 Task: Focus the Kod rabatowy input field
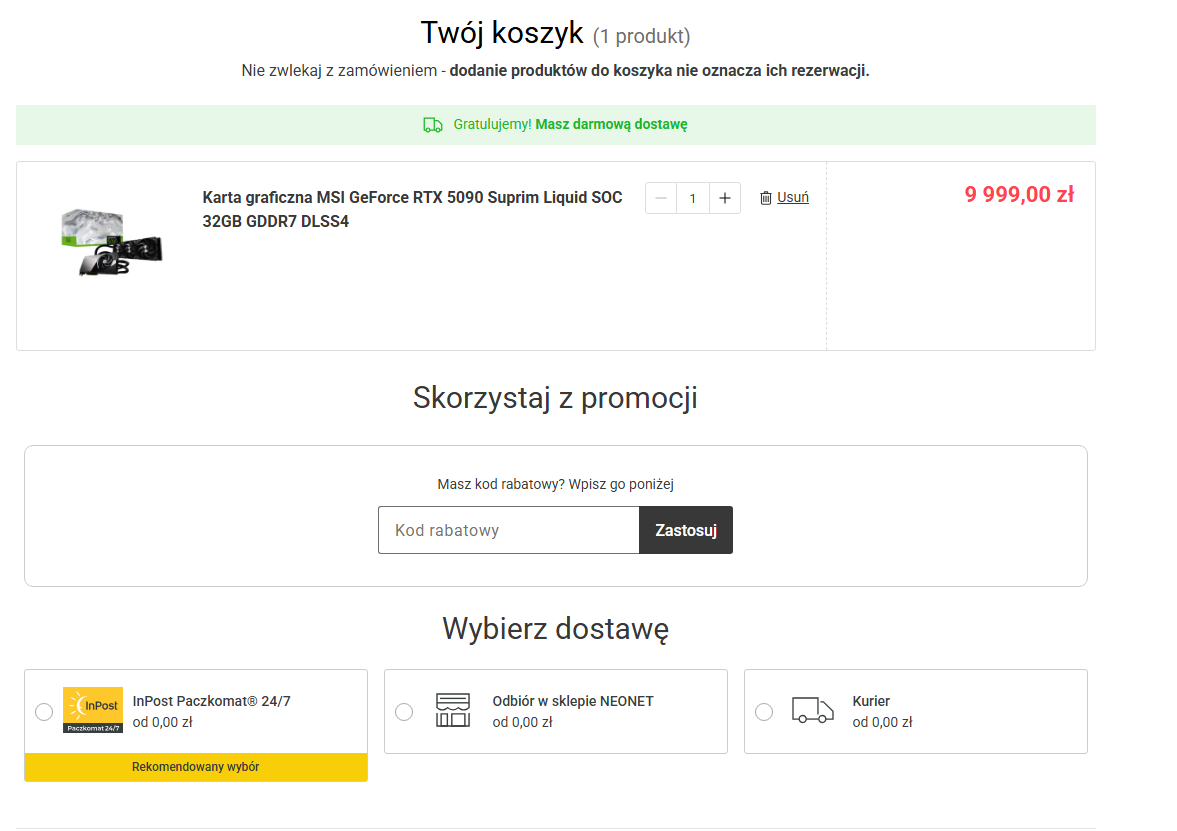[x=508, y=530]
